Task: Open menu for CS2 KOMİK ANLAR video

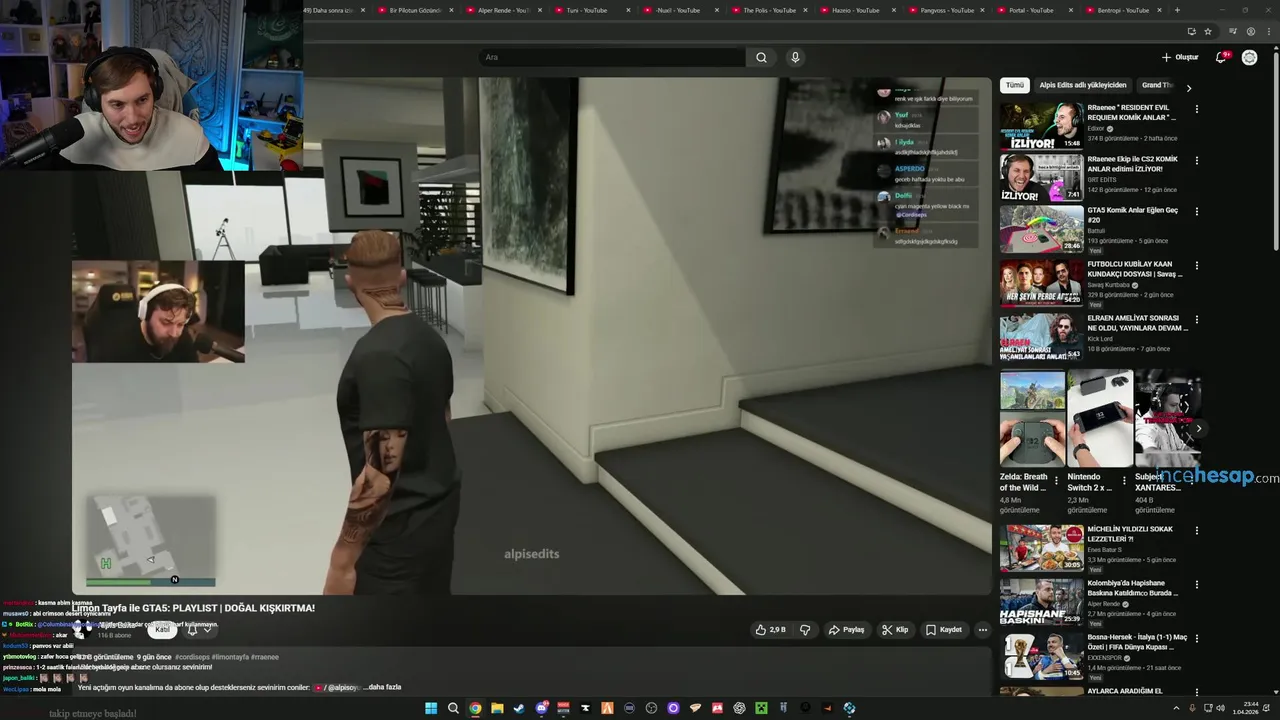Action: [x=1196, y=160]
